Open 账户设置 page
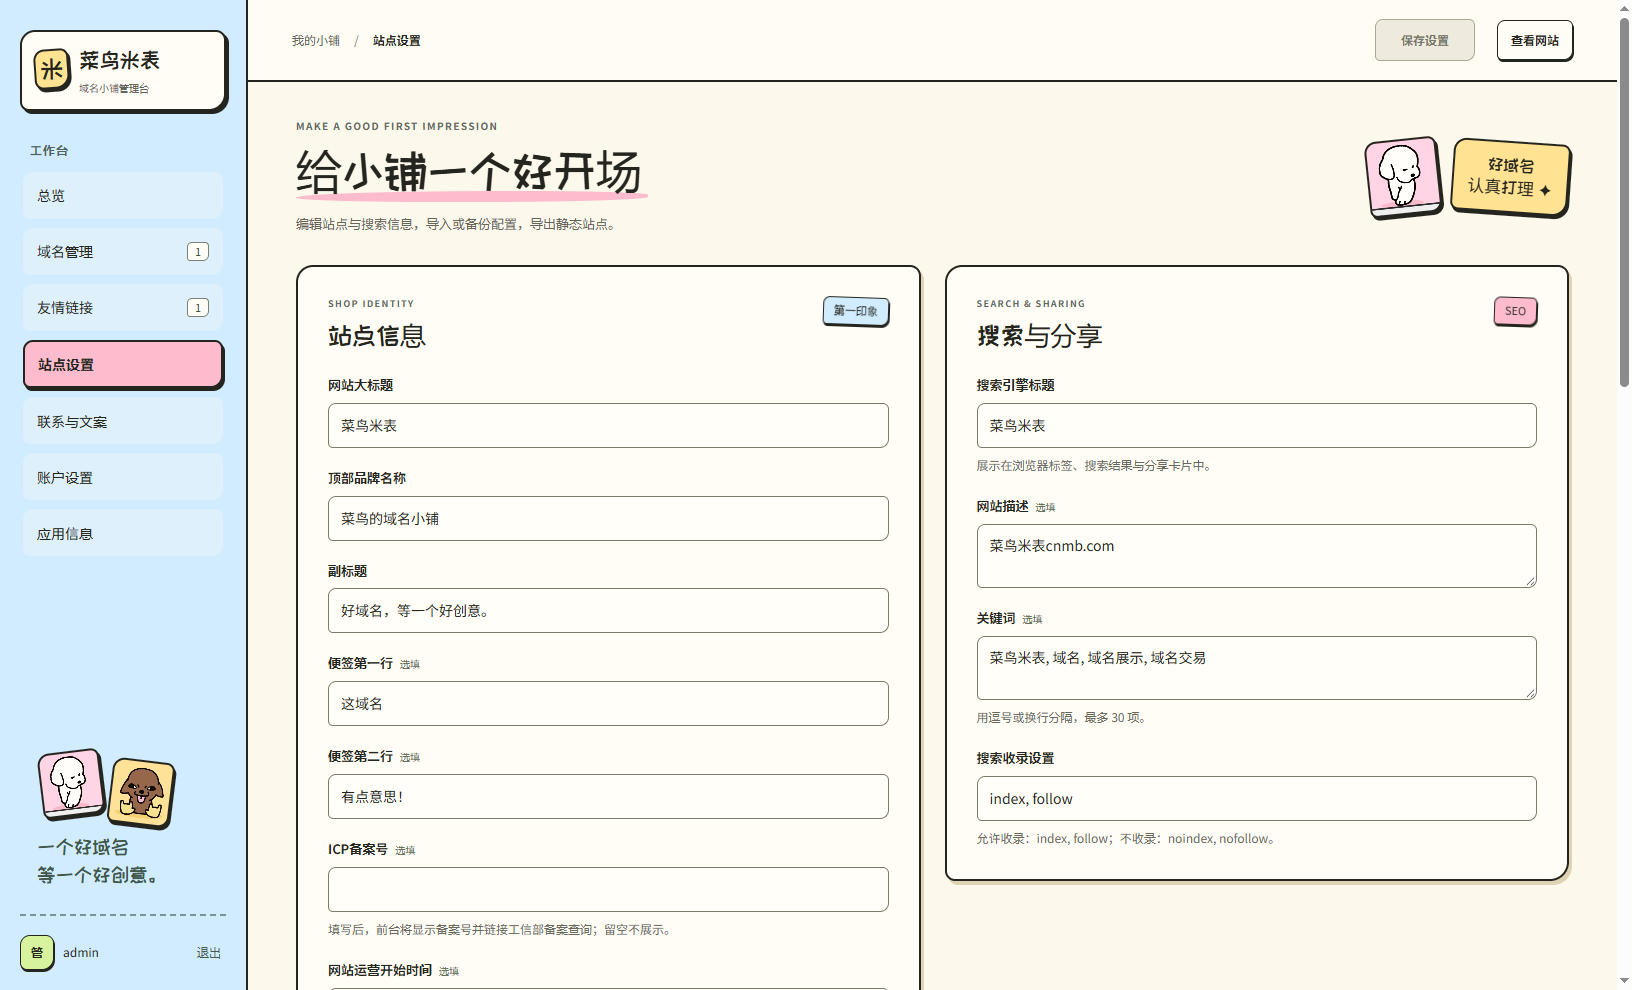Screen dimensions: 1632x990 coord(123,478)
